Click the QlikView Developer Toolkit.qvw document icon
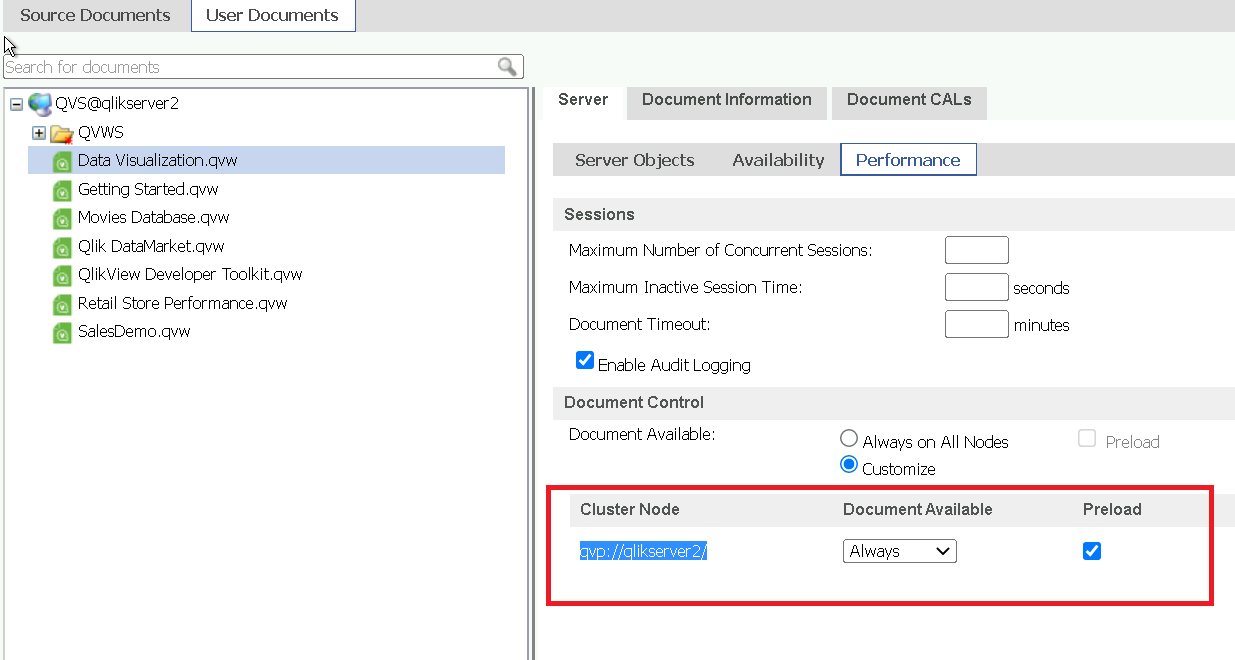 tap(62, 274)
